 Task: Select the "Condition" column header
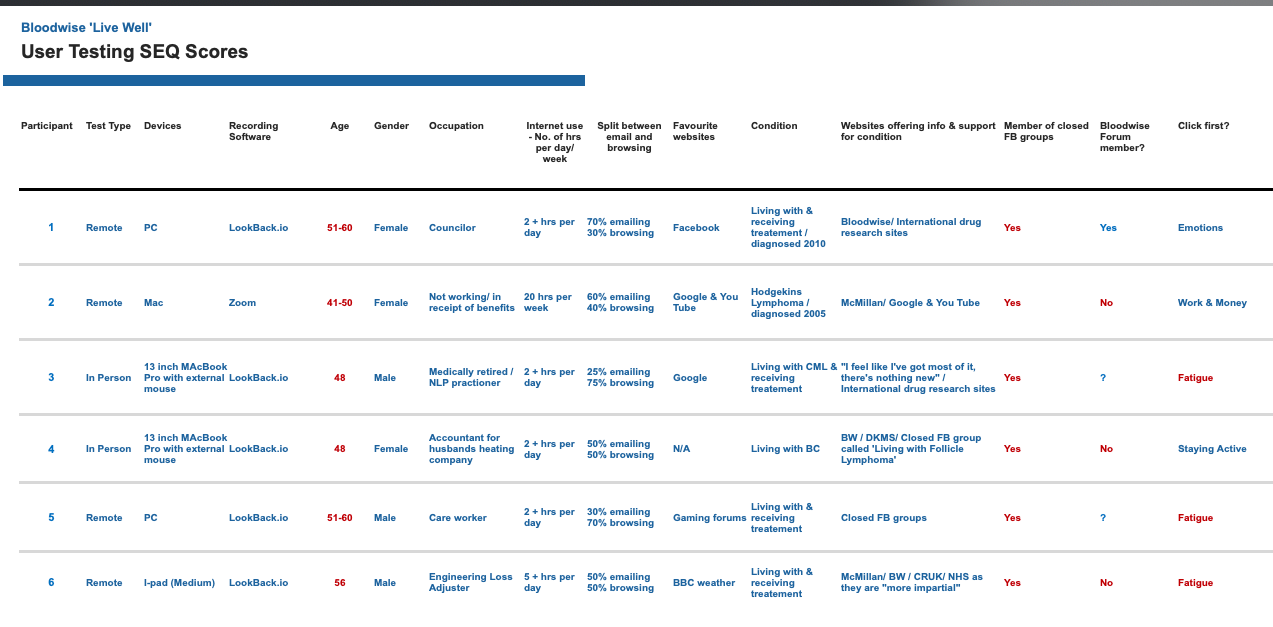(x=774, y=126)
